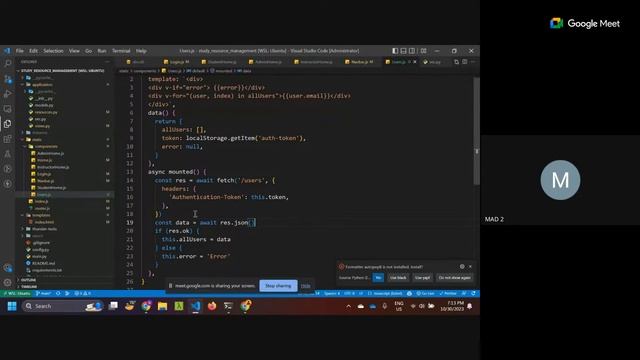Open the Terminal menu

(x=121, y=51)
